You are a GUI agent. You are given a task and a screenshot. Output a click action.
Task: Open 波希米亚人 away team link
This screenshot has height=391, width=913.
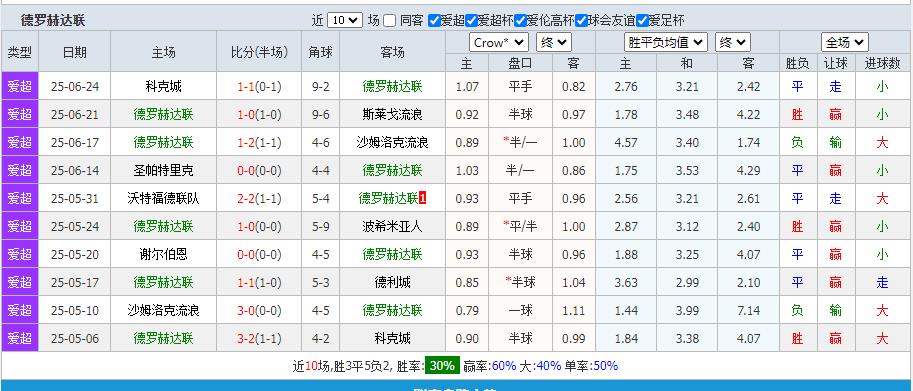click(392, 226)
